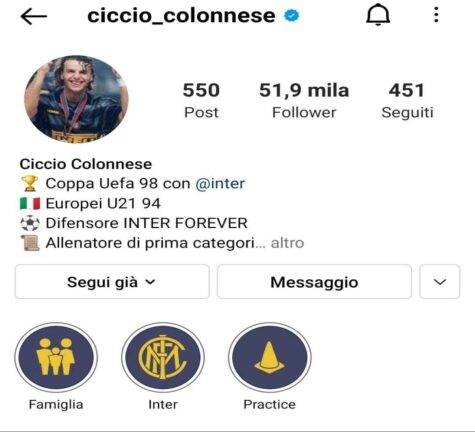475x432 pixels.
Task: Tap the Famiglia highlight label
Action: [x=56, y=404]
